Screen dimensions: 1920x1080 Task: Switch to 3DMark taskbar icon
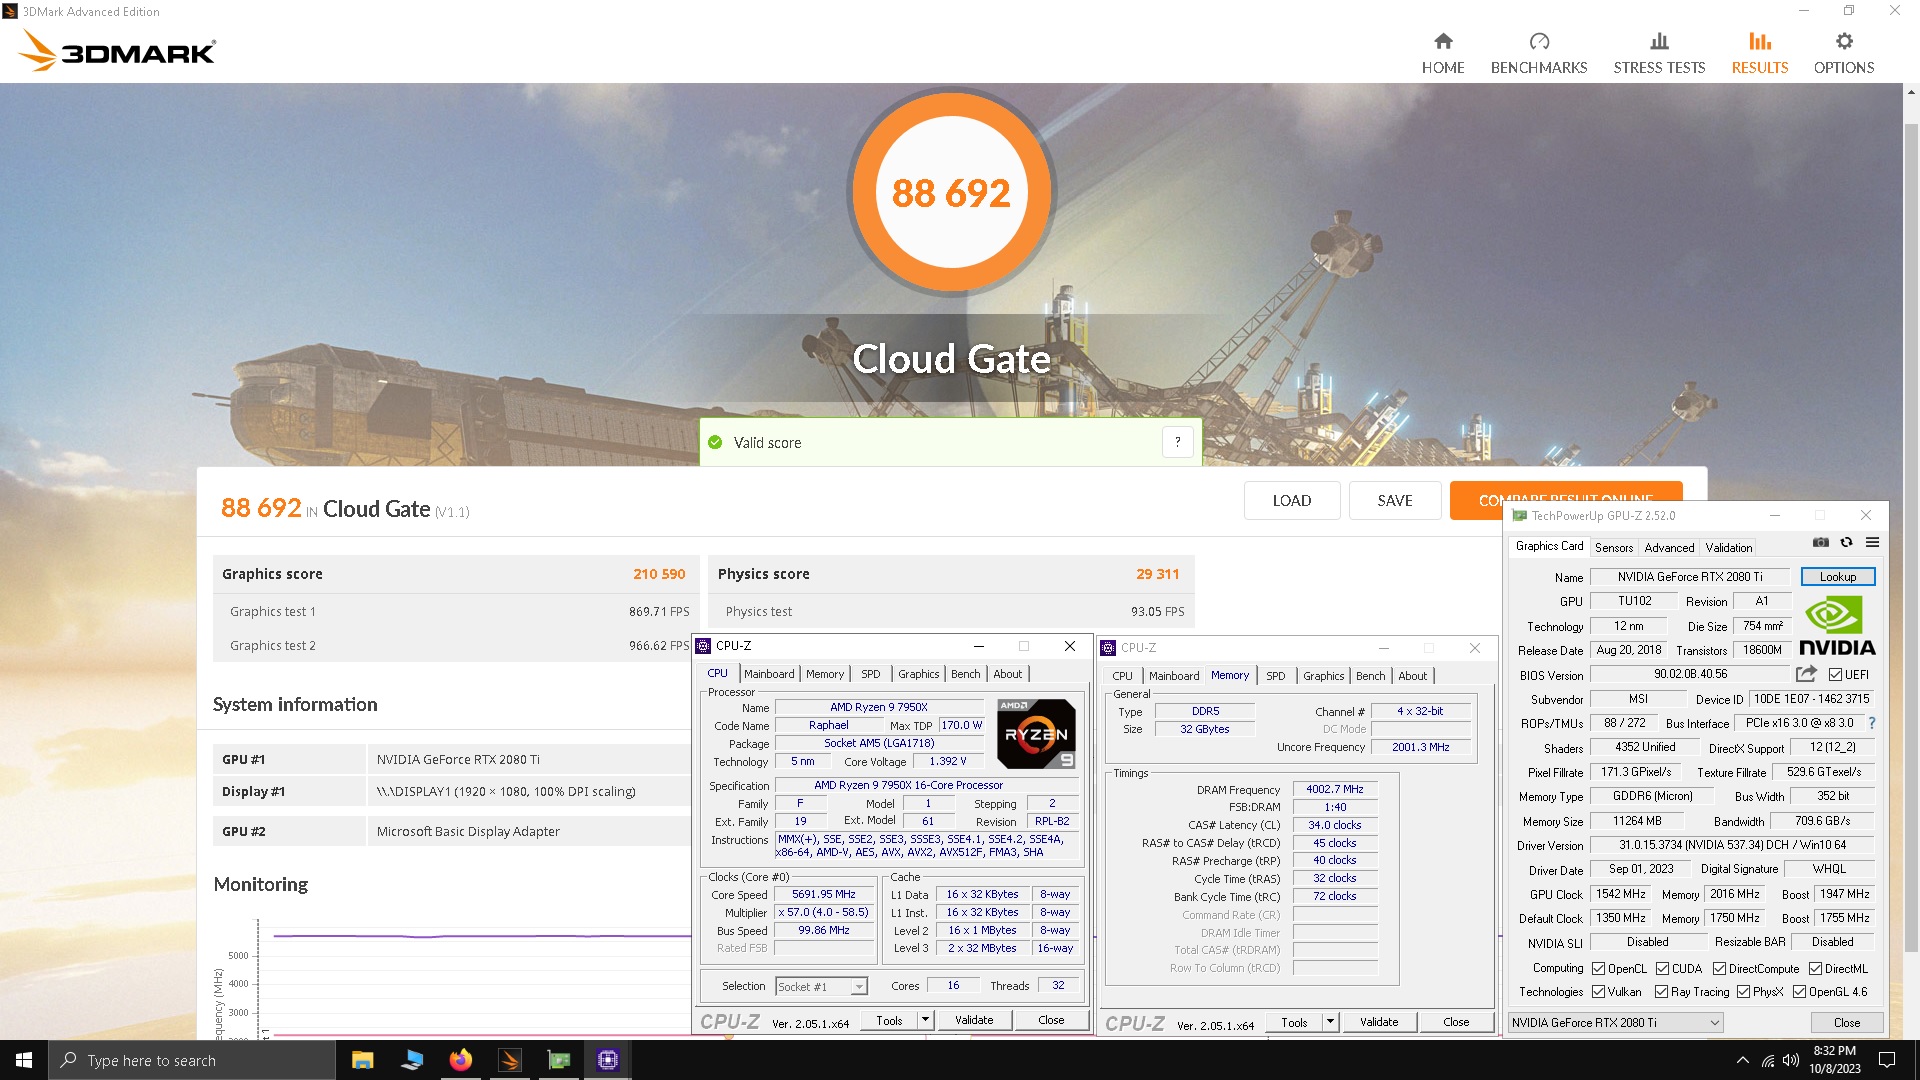click(x=510, y=1060)
